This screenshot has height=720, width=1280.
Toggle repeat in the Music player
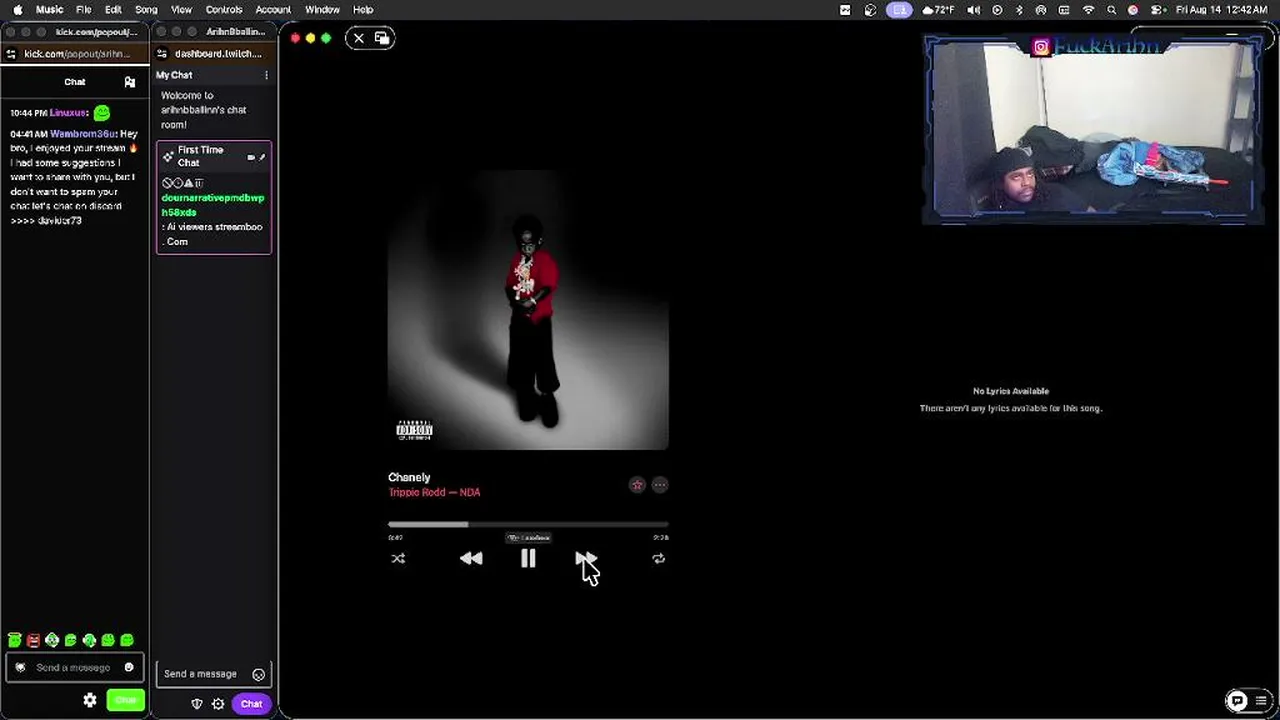tap(658, 559)
